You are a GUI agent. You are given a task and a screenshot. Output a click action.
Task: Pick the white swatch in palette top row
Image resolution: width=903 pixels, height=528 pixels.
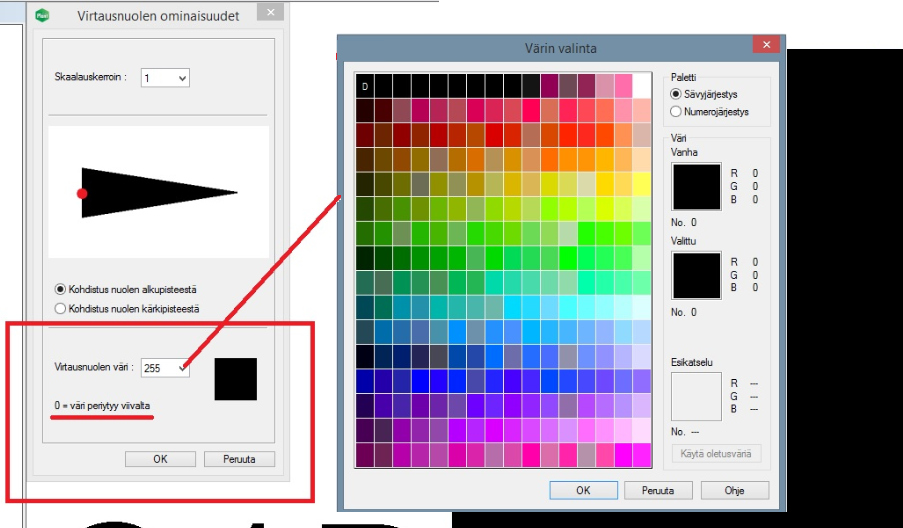pos(640,86)
